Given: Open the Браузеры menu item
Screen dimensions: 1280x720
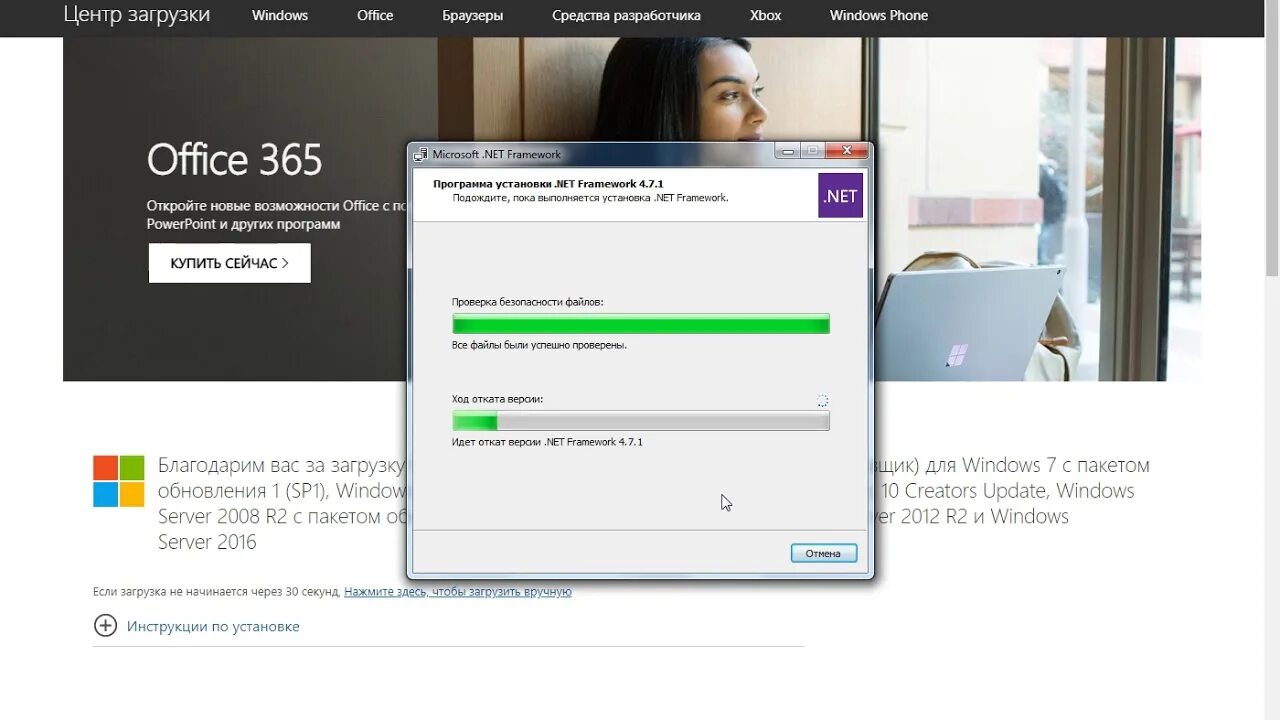Looking at the screenshot, I should [x=473, y=15].
